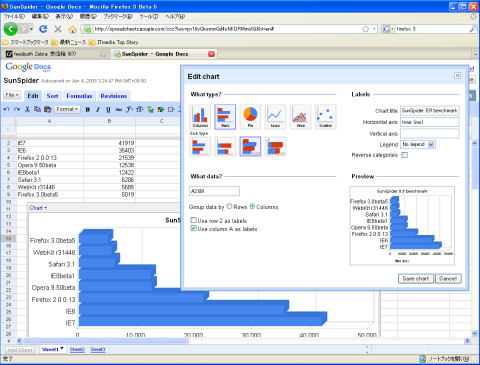
Task: Choose the Scatter chart type icon
Action: 326,117
